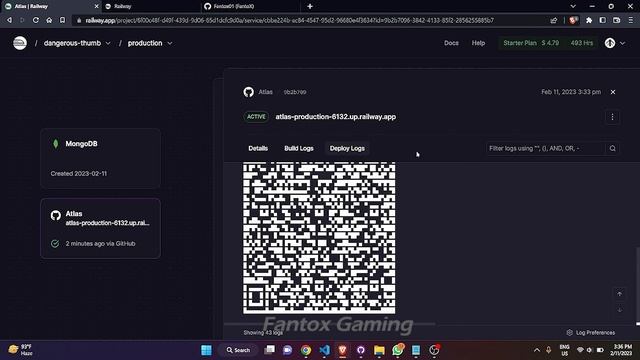Viewport: 640px width, 360px height.
Task: Open Log Preferences
Action: pos(591,333)
